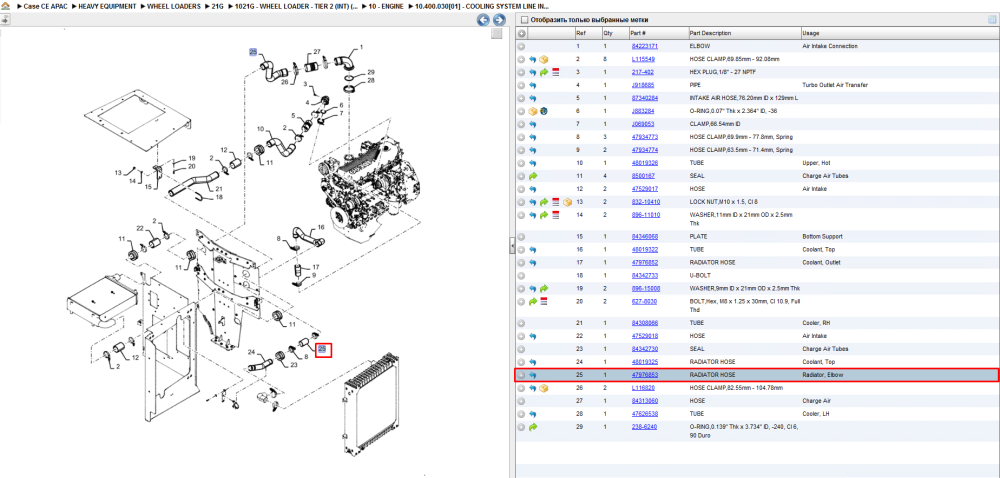Screen dimensions: 1000x478
Task: Click red list icon on BOLT ref 20 row
Action: click(544, 301)
